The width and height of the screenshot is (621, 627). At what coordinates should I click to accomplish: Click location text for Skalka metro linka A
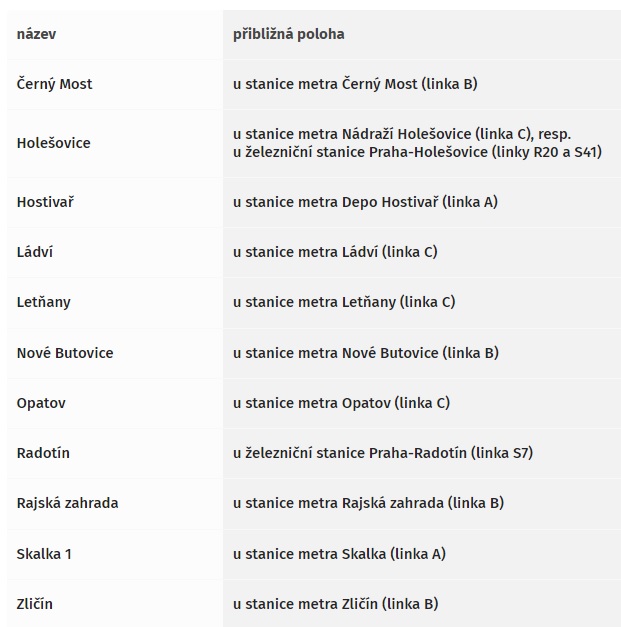(x=339, y=554)
